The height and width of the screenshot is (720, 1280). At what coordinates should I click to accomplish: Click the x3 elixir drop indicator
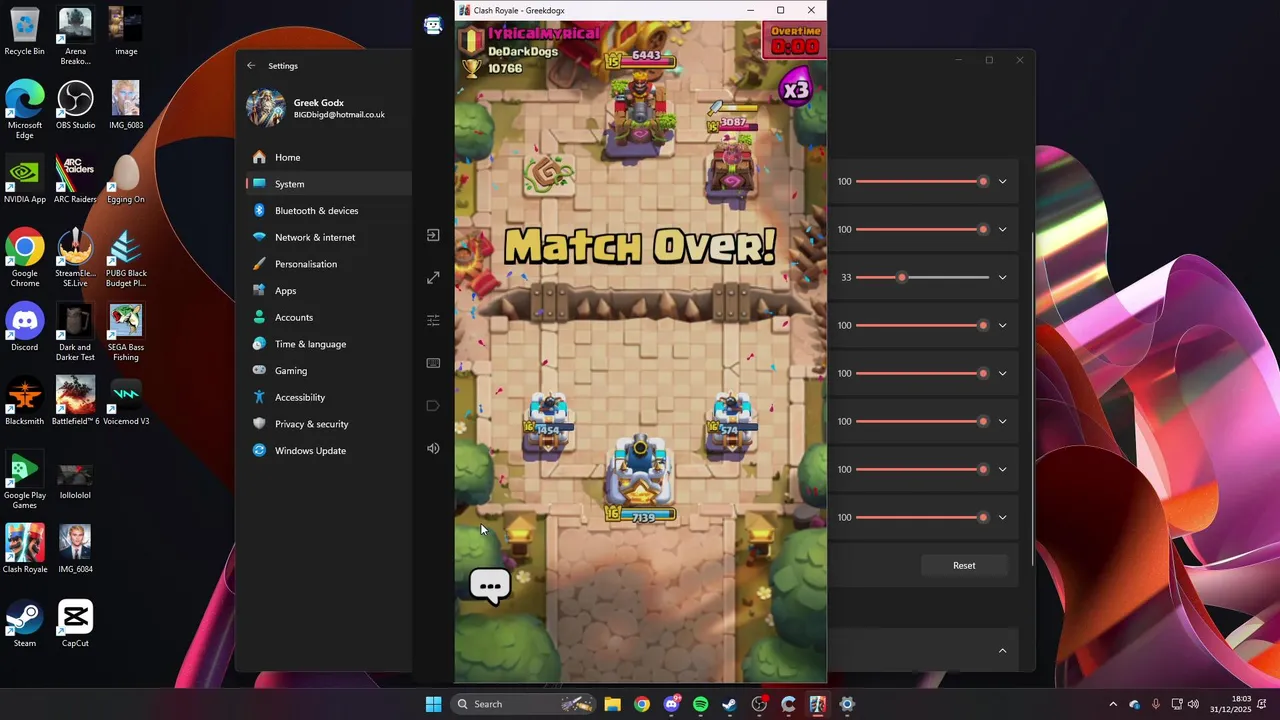(x=794, y=88)
